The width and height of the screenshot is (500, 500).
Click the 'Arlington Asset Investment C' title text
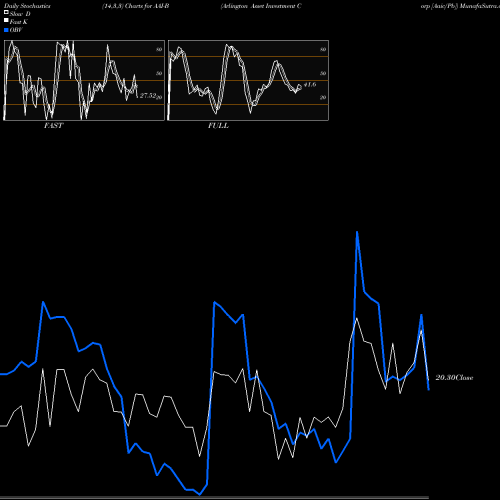[261, 6]
